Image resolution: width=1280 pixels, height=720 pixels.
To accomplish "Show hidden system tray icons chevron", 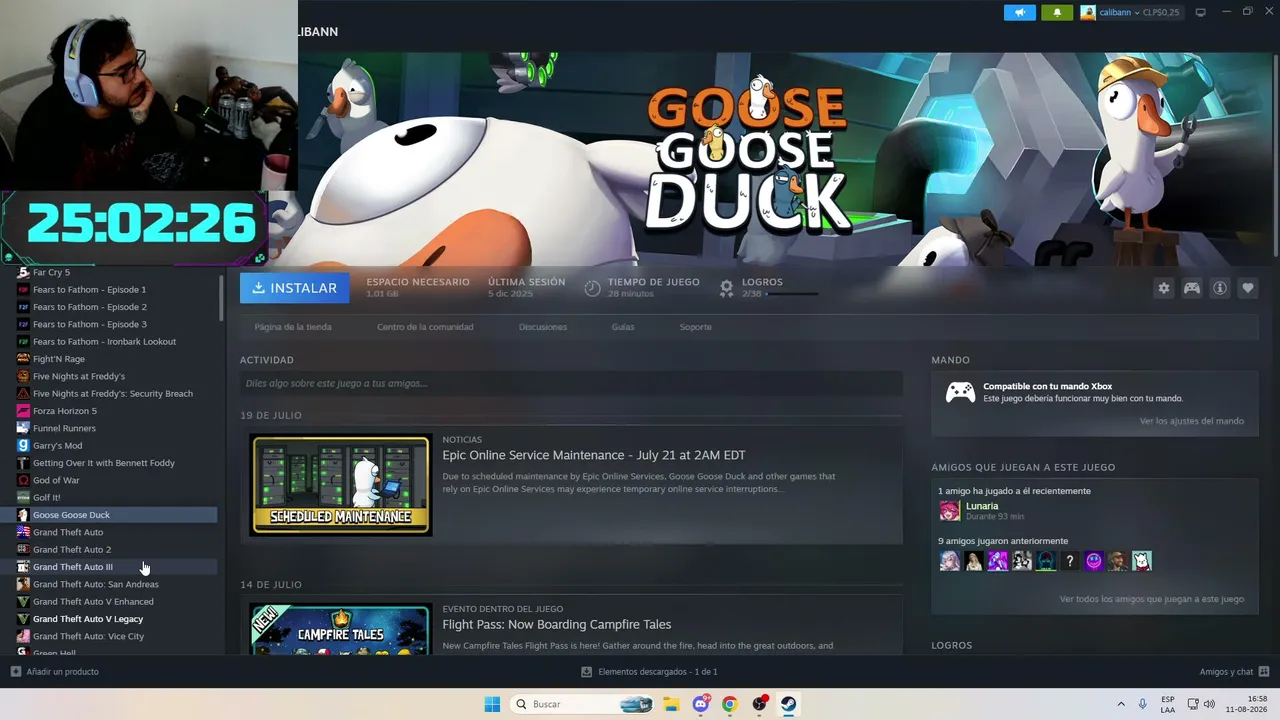I will (x=1120, y=704).
